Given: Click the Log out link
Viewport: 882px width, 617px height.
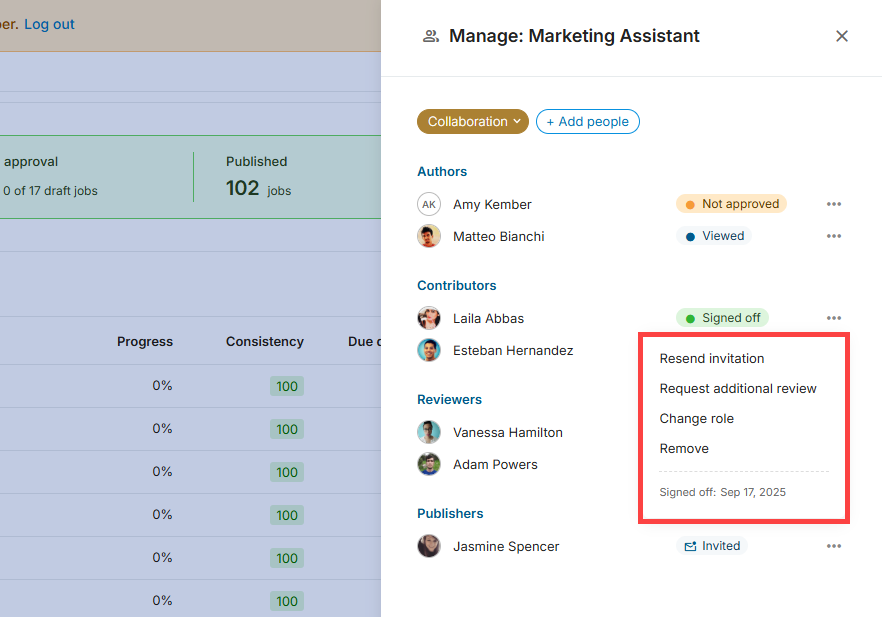Looking at the screenshot, I should click(47, 23).
